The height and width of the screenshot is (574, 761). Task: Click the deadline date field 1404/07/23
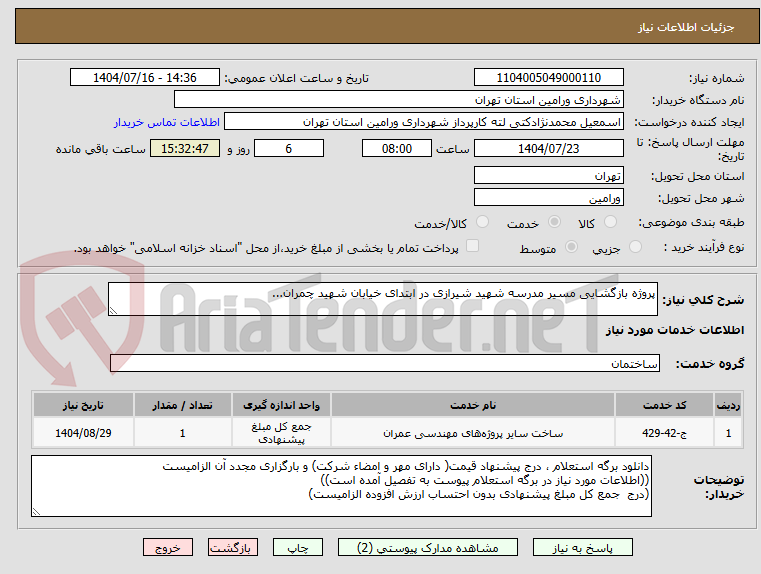(548, 148)
